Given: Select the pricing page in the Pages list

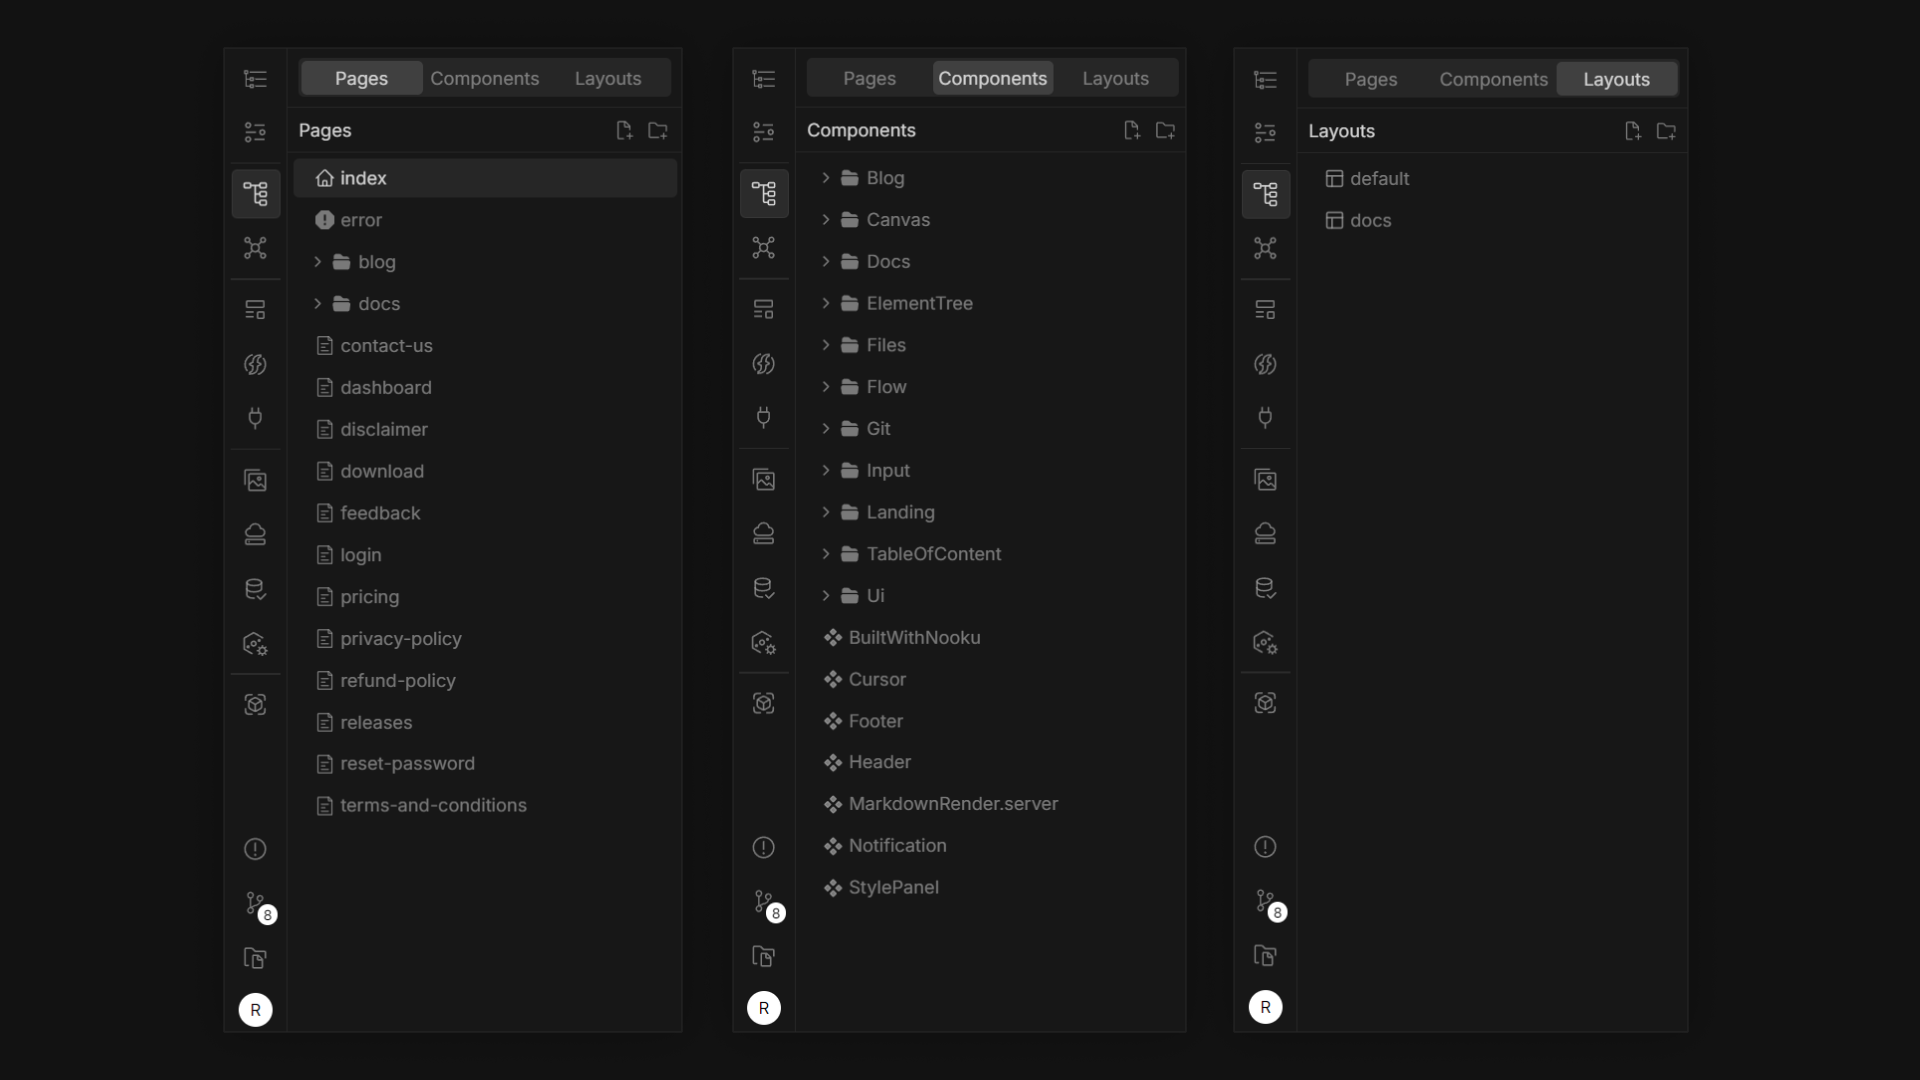Looking at the screenshot, I should (x=368, y=597).
